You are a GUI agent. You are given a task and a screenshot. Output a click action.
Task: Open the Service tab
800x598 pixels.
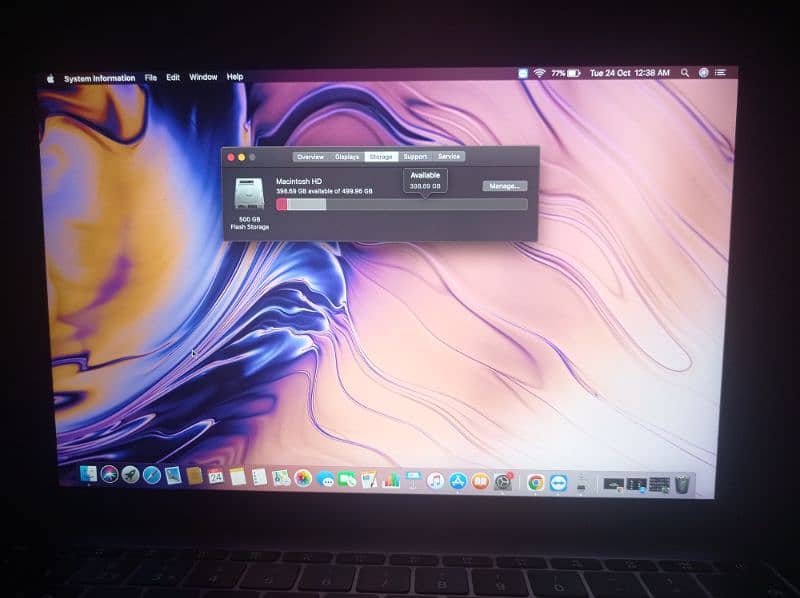[449, 157]
